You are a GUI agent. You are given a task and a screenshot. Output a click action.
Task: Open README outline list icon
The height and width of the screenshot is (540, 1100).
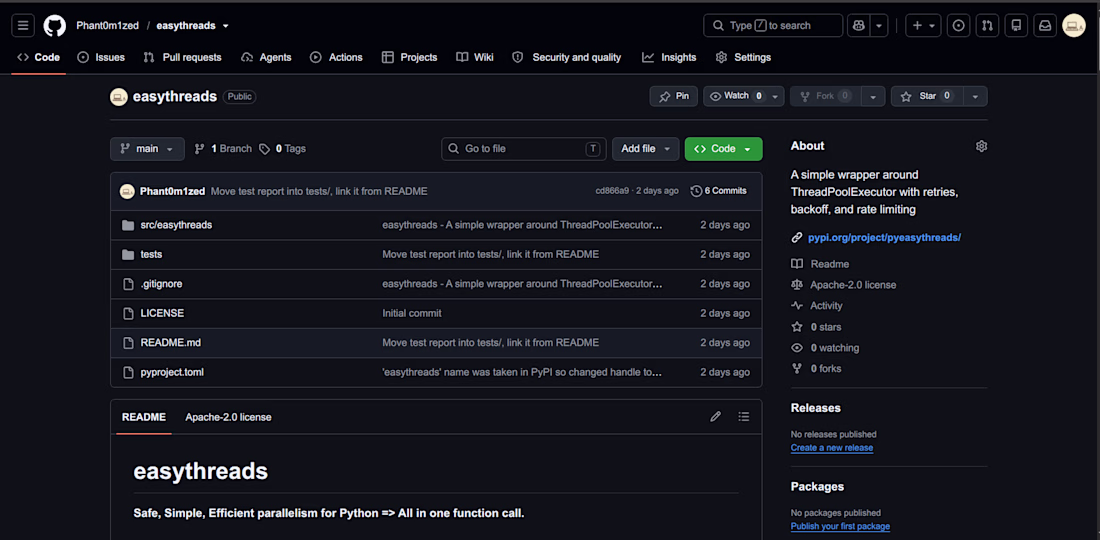744,417
